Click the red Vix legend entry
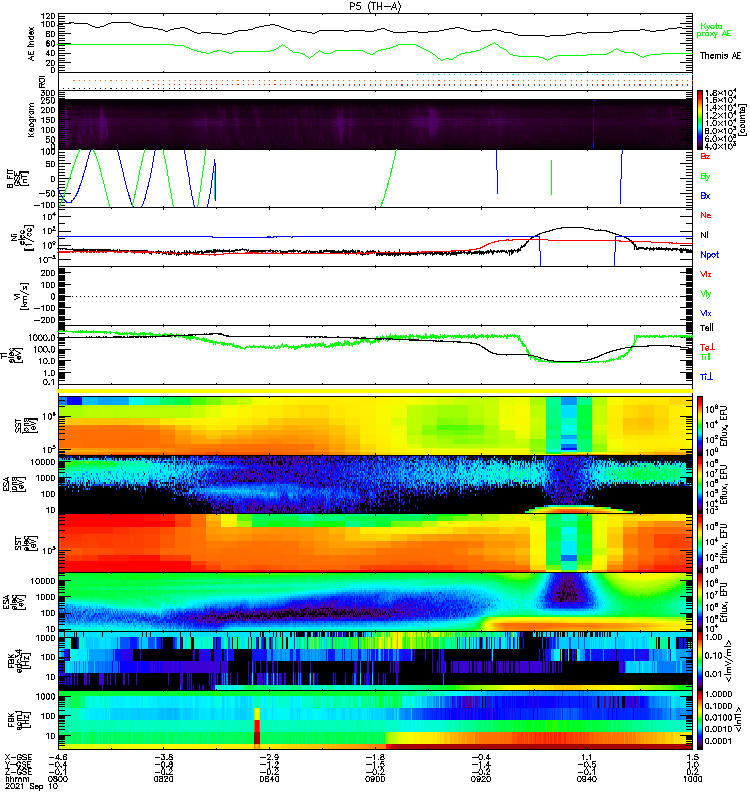Viewport: 750px width, 800px height. [706, 274]
